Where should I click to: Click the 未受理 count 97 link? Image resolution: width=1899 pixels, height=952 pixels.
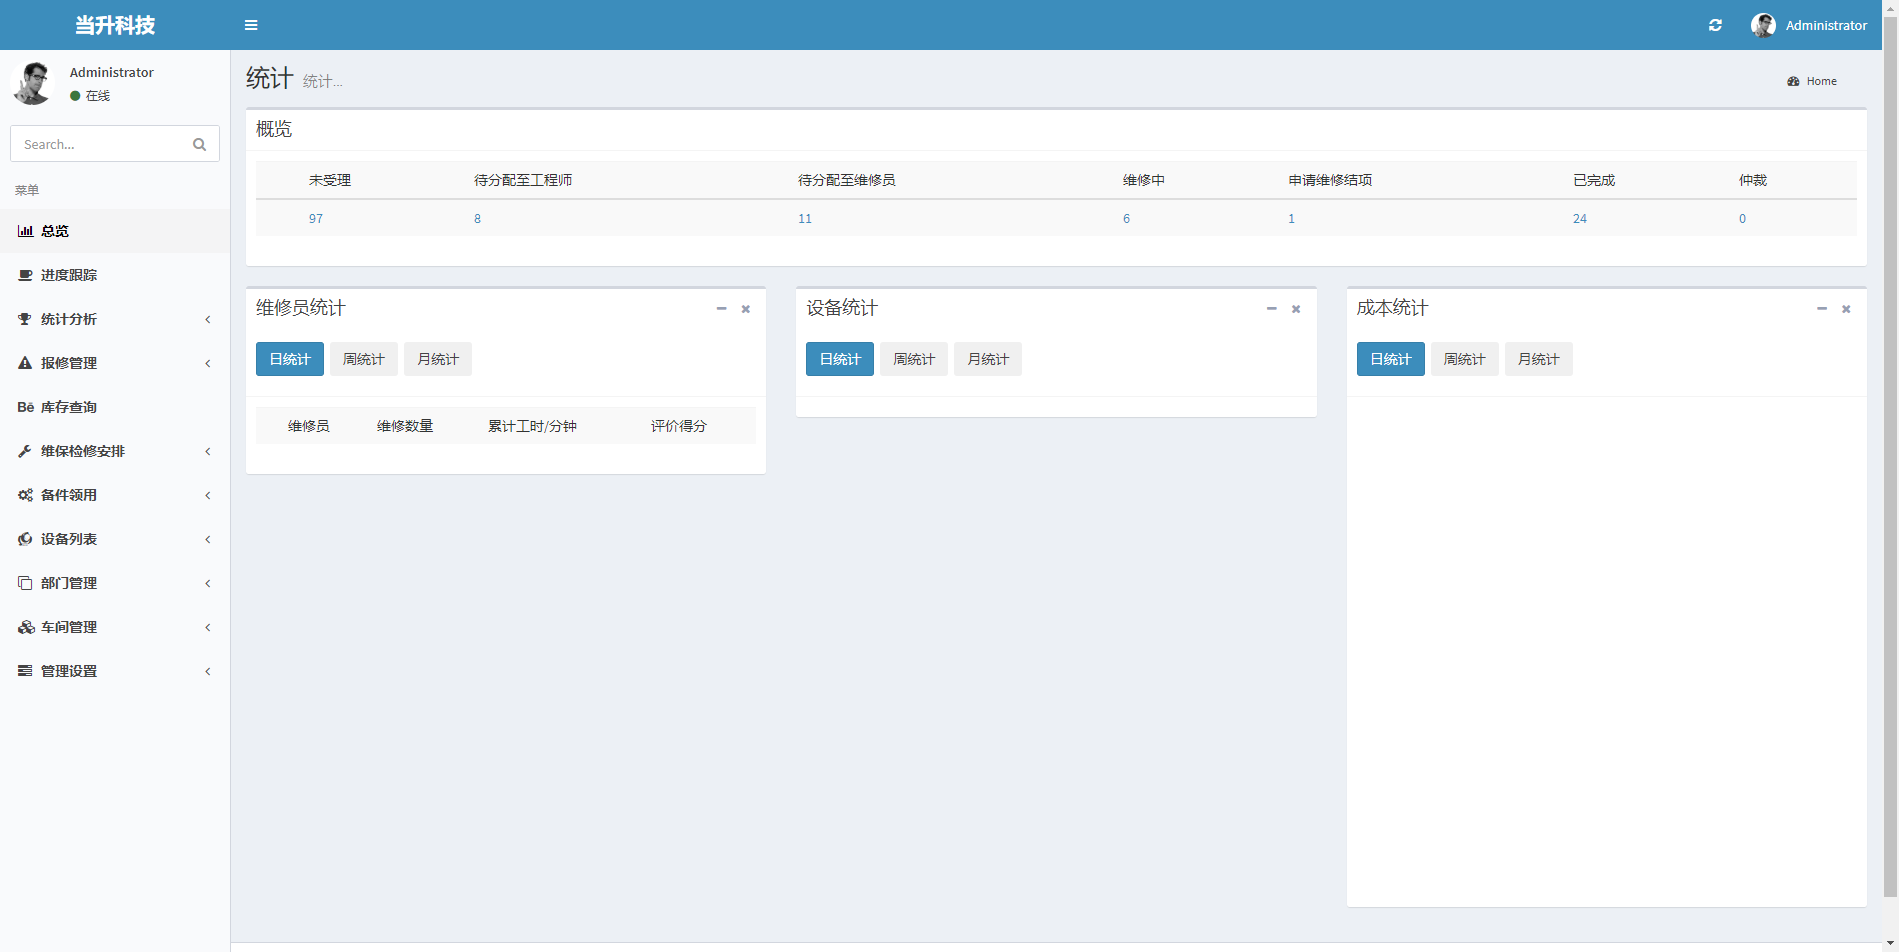[x=316, y=219]
